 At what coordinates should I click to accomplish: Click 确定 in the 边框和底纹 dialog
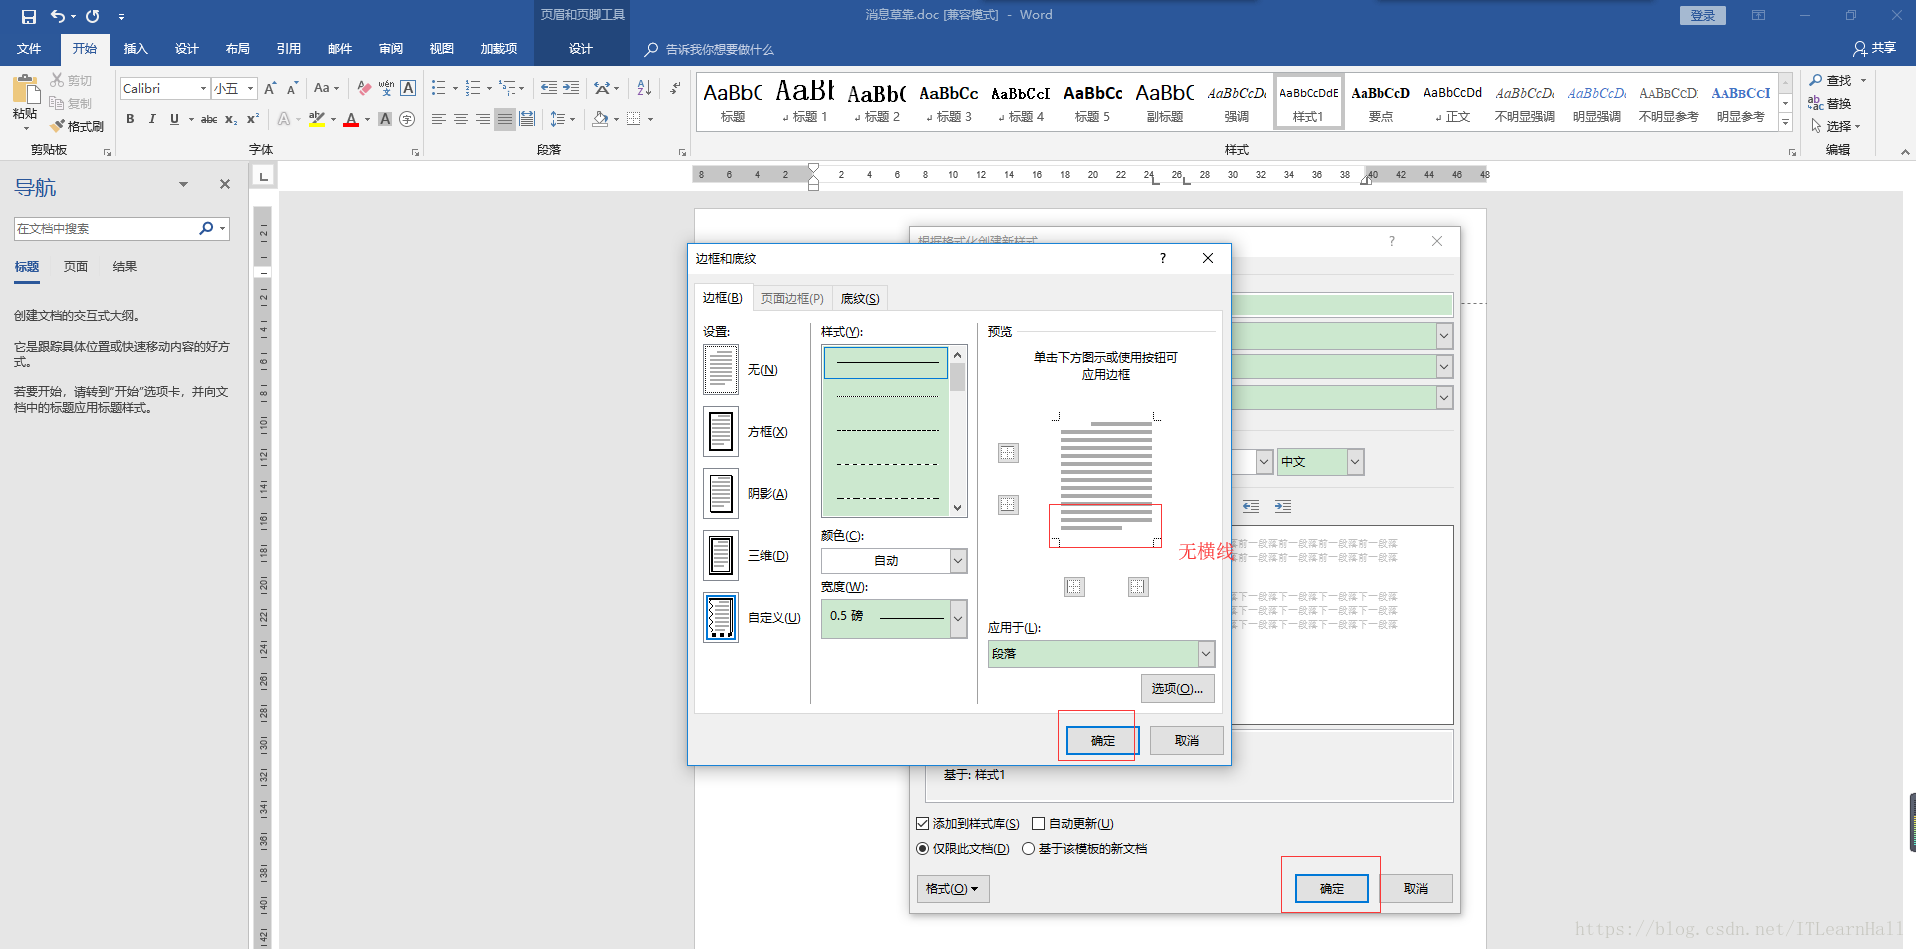1103,741
